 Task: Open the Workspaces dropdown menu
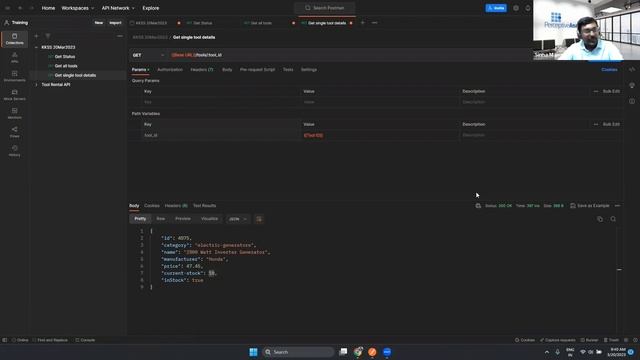78,8
